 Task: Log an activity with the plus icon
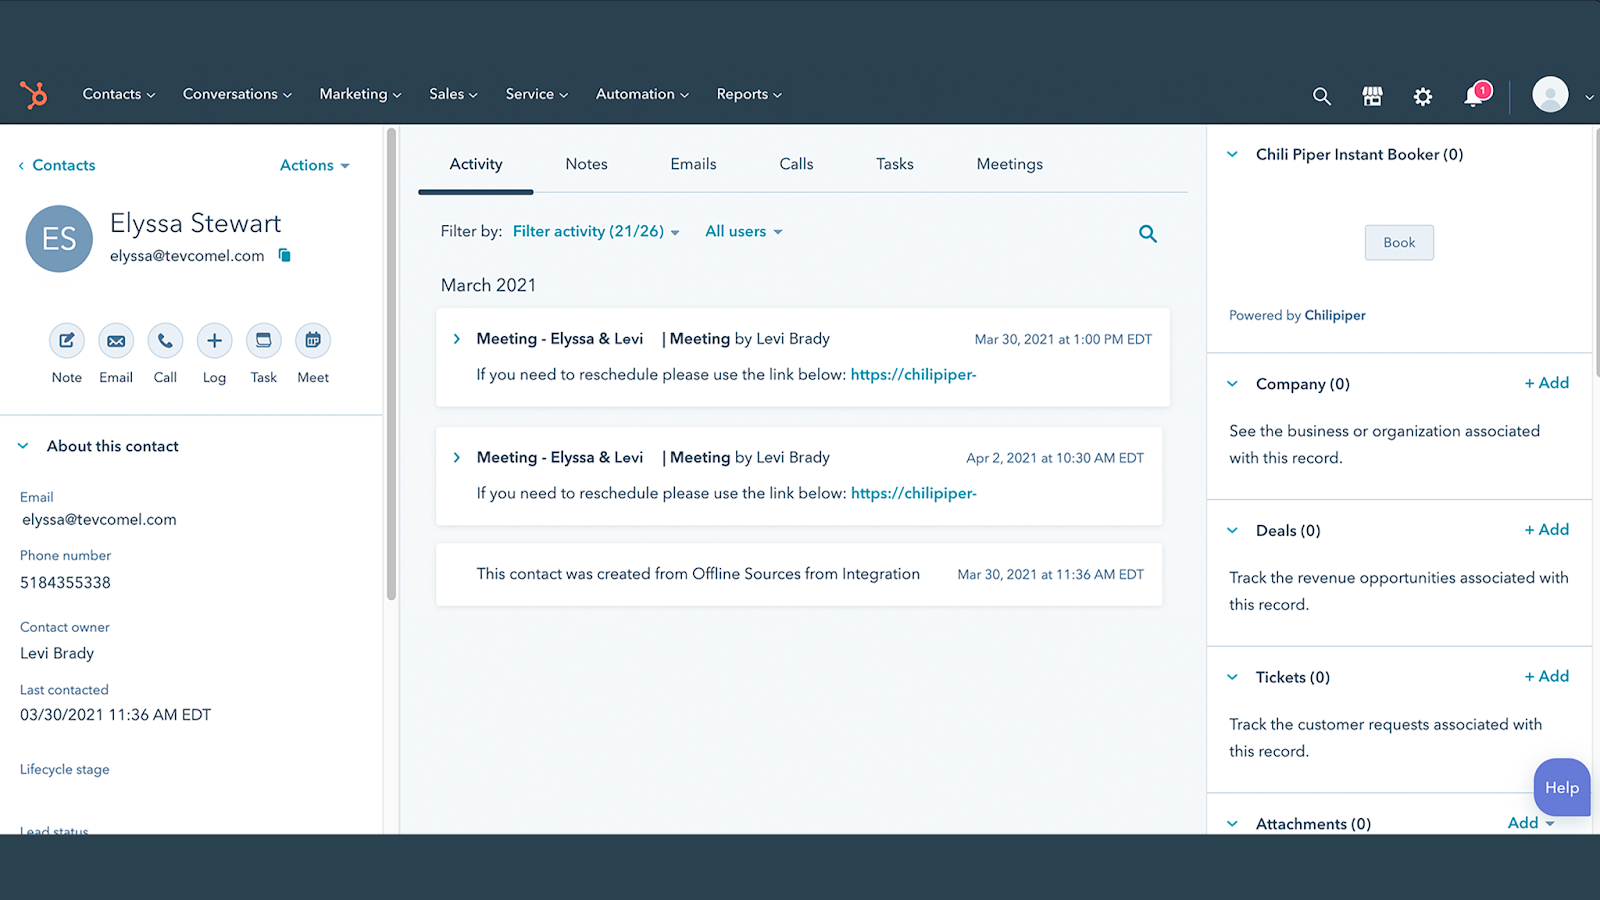pos(214,341)
